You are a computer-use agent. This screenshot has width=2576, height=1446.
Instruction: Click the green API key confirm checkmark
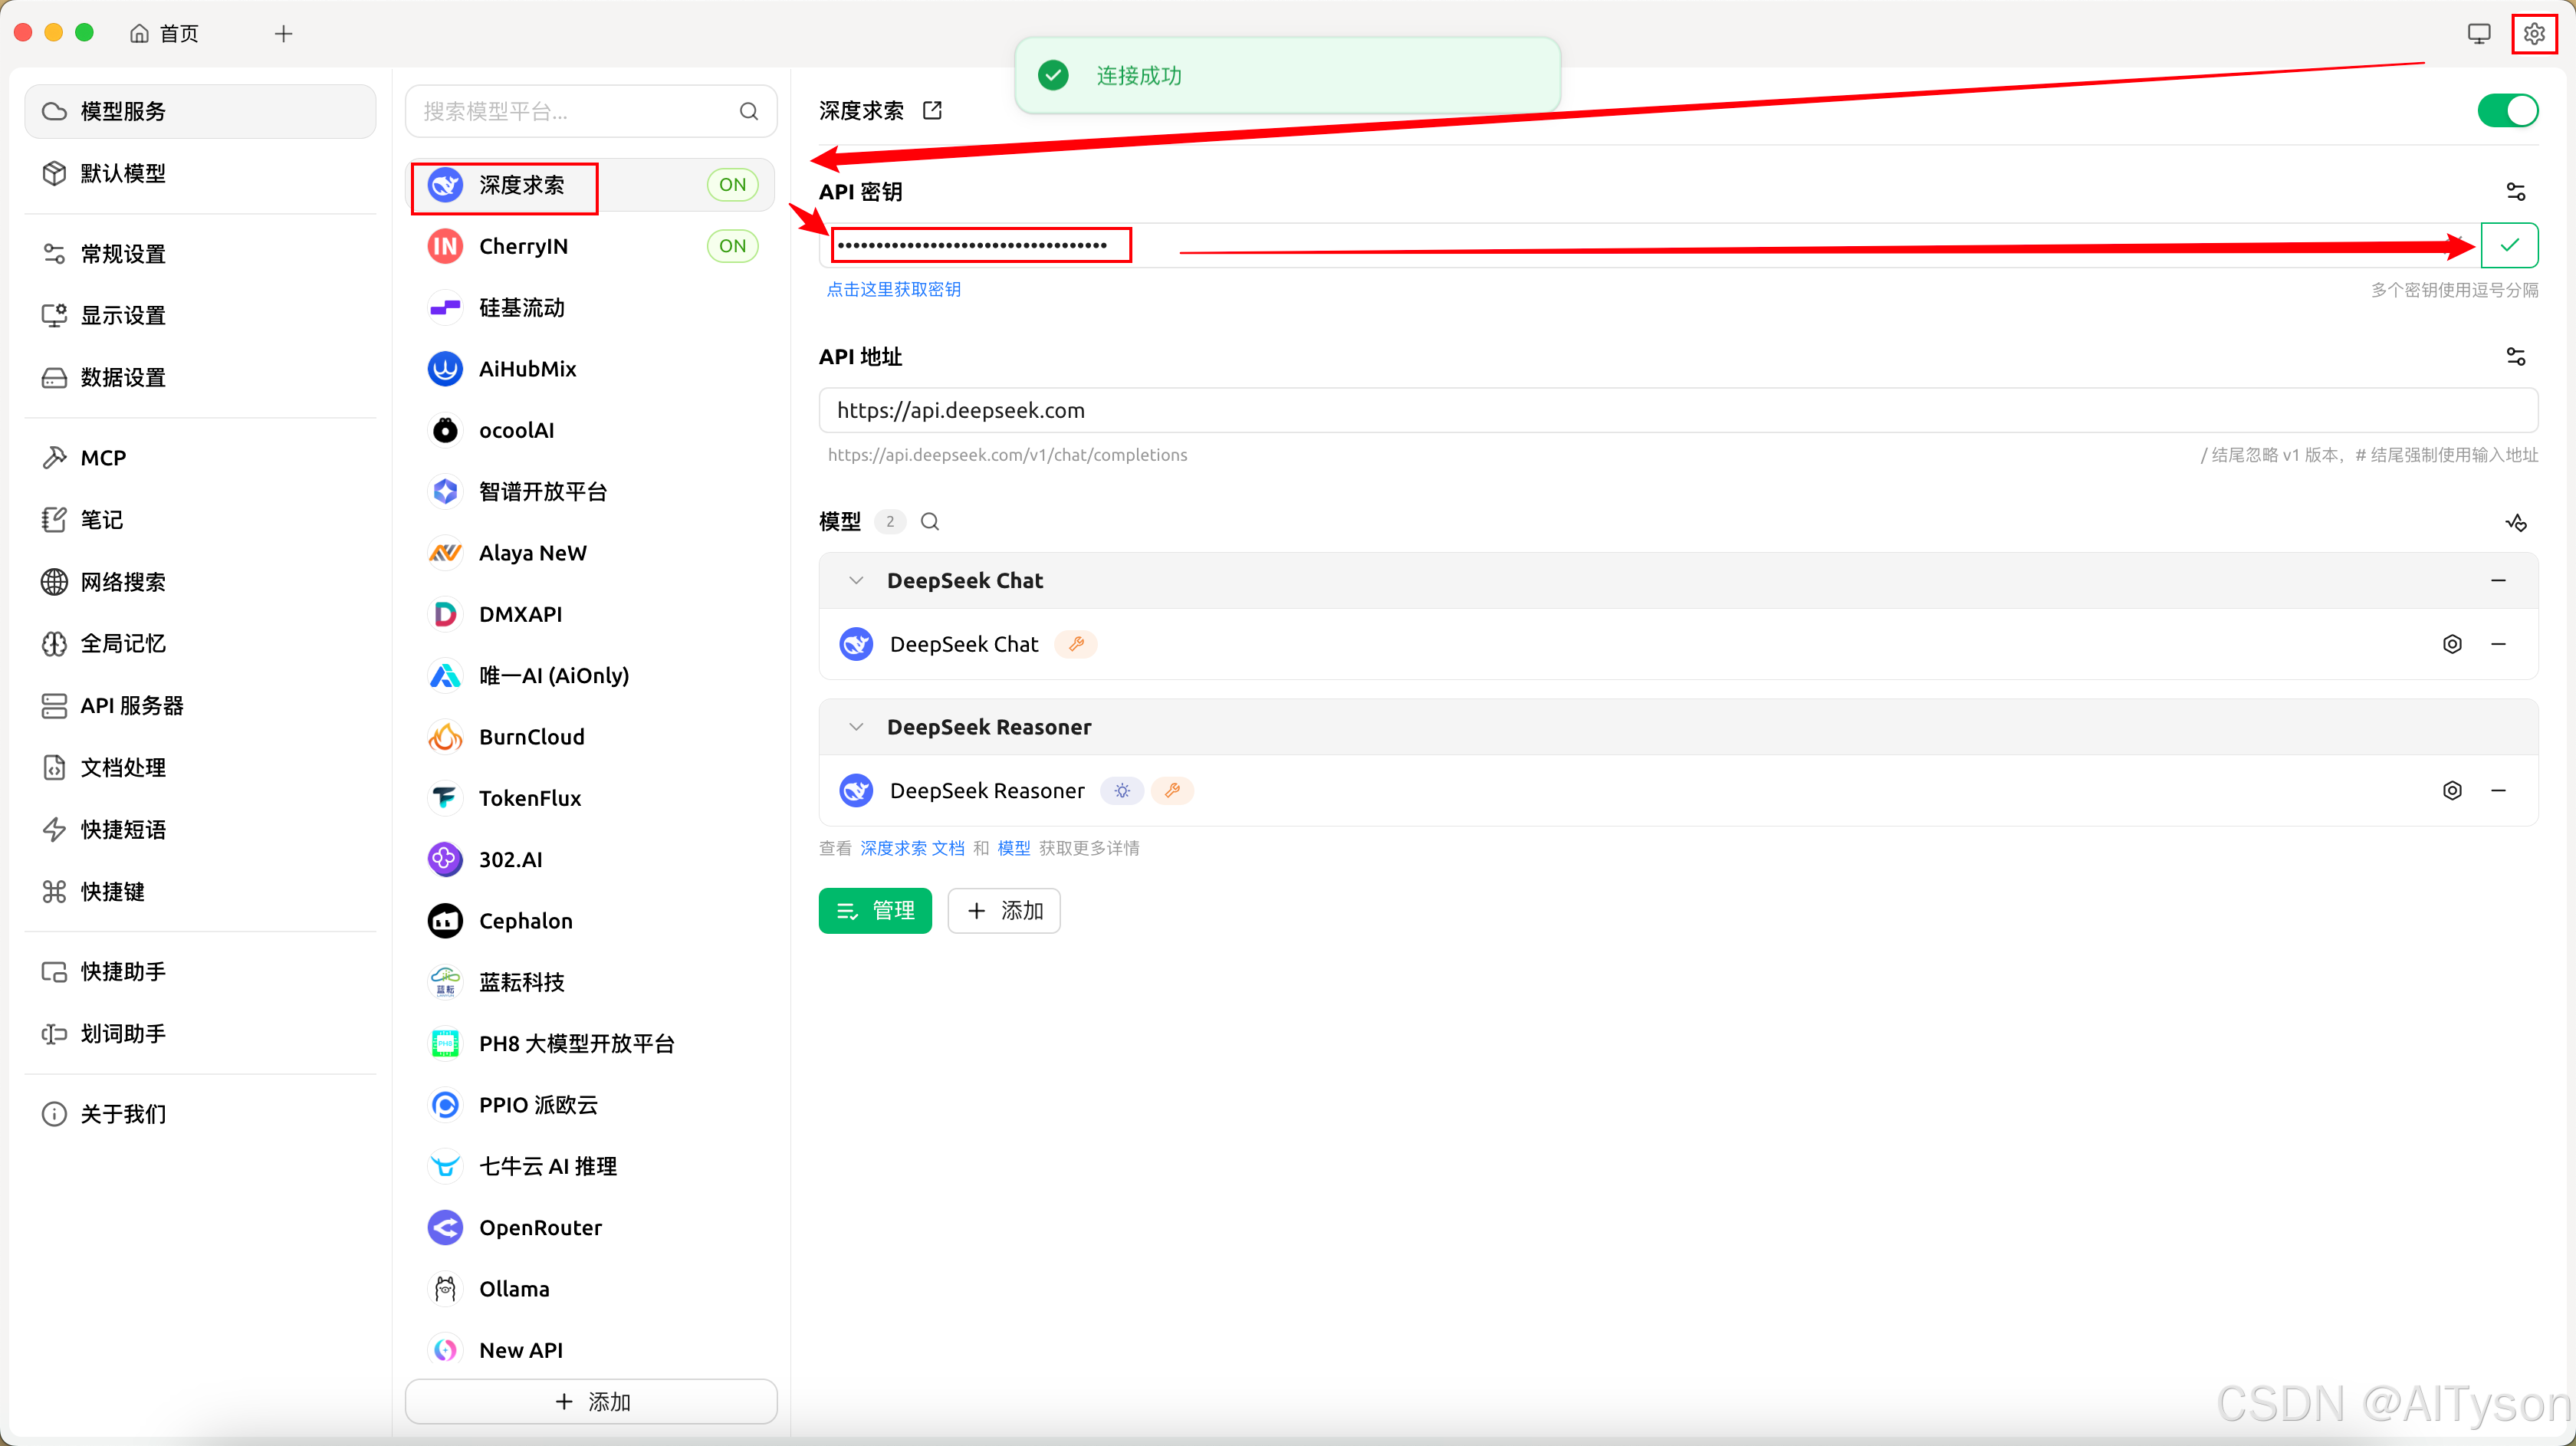coord(2509,245)
